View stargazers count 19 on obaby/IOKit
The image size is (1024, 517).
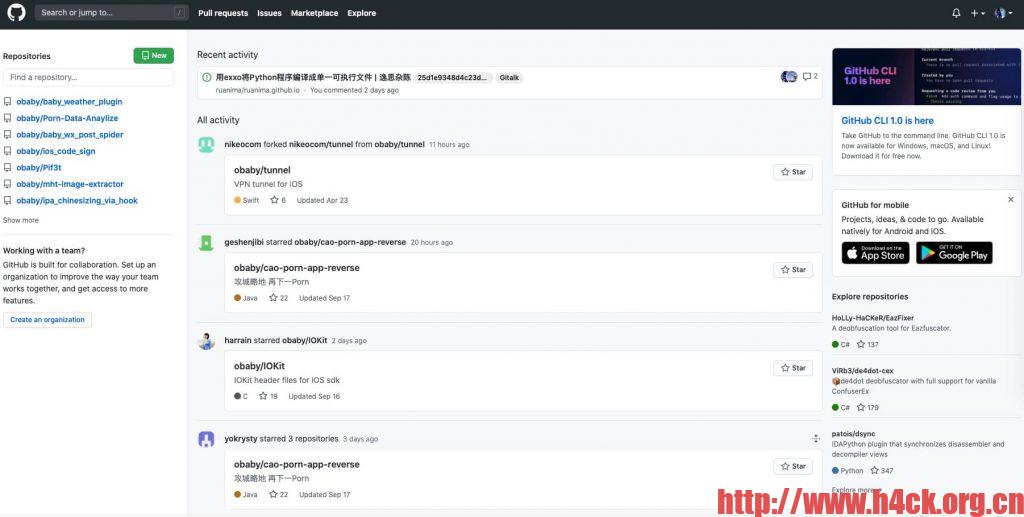click(x=268, y=396)
